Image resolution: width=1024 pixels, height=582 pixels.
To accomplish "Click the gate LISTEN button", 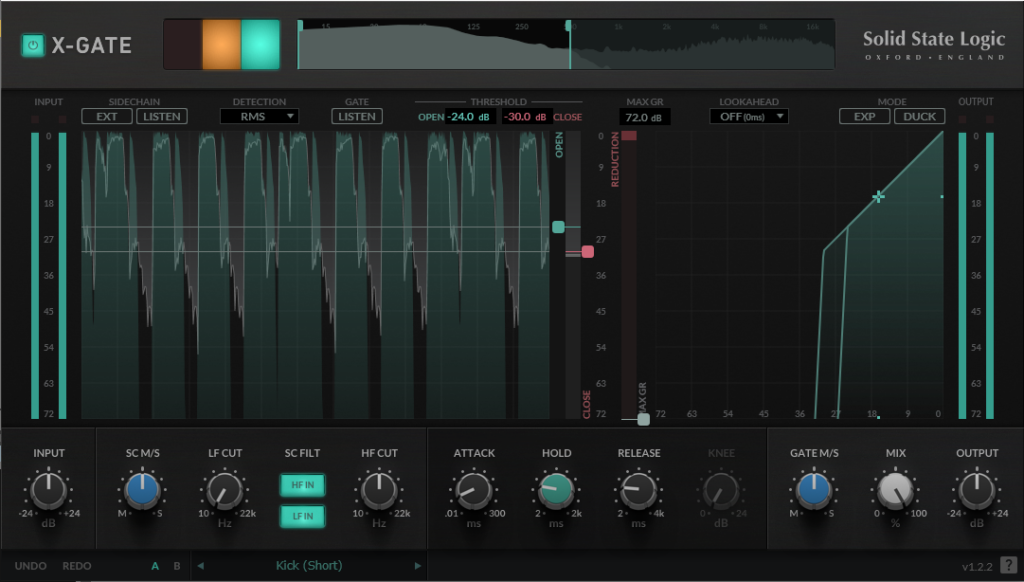I will click(357, 116).
